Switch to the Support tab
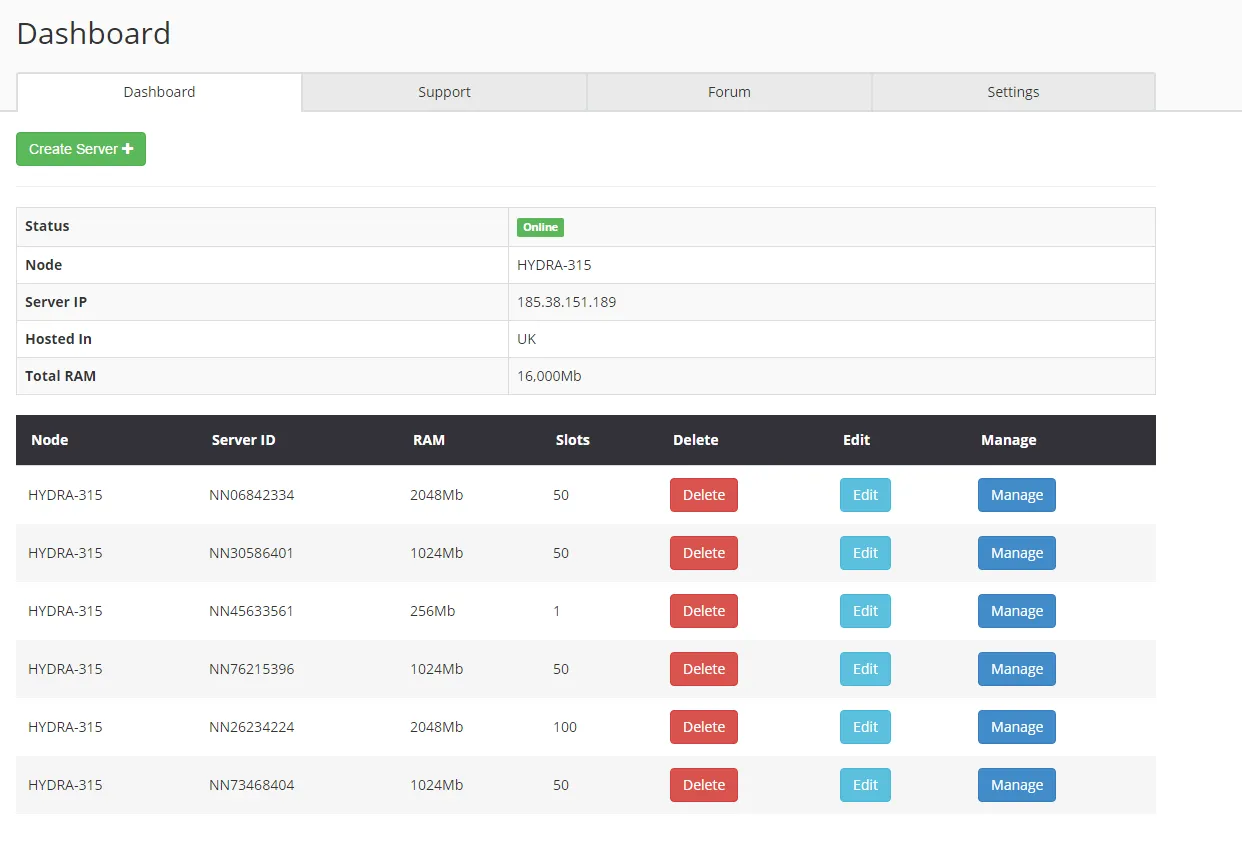1242x844 pixels. point(444,92)
